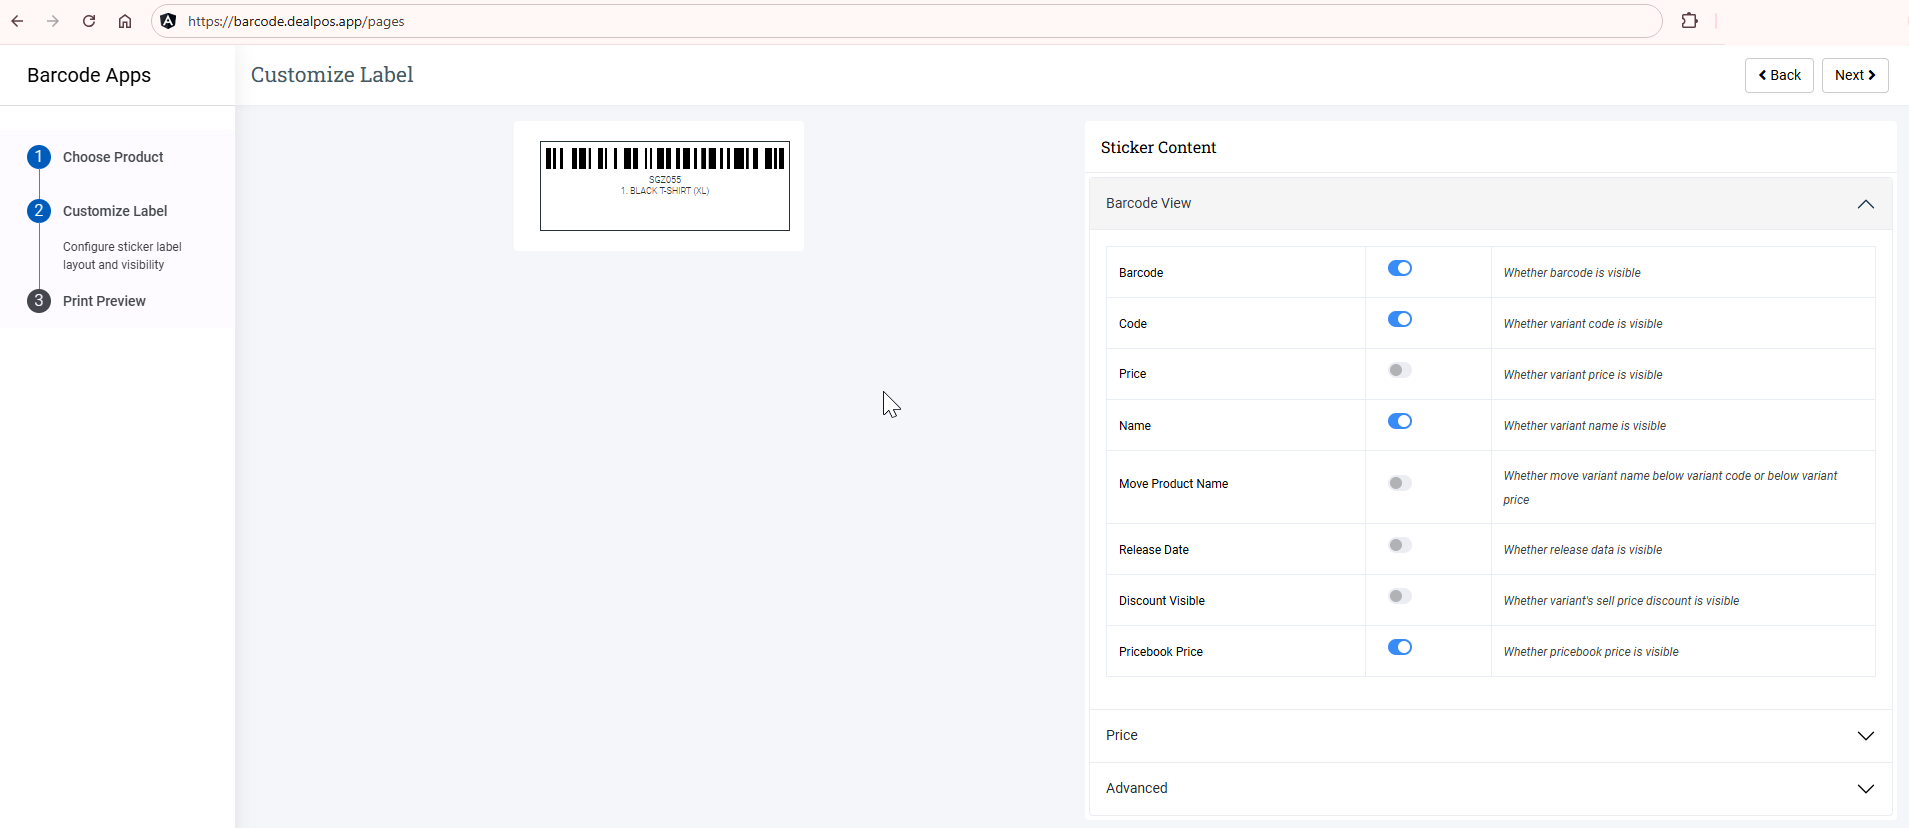Click 'Whether variant code is visible' text
The width and height of the screenshot is (1909, 828).
(1583, 324)
